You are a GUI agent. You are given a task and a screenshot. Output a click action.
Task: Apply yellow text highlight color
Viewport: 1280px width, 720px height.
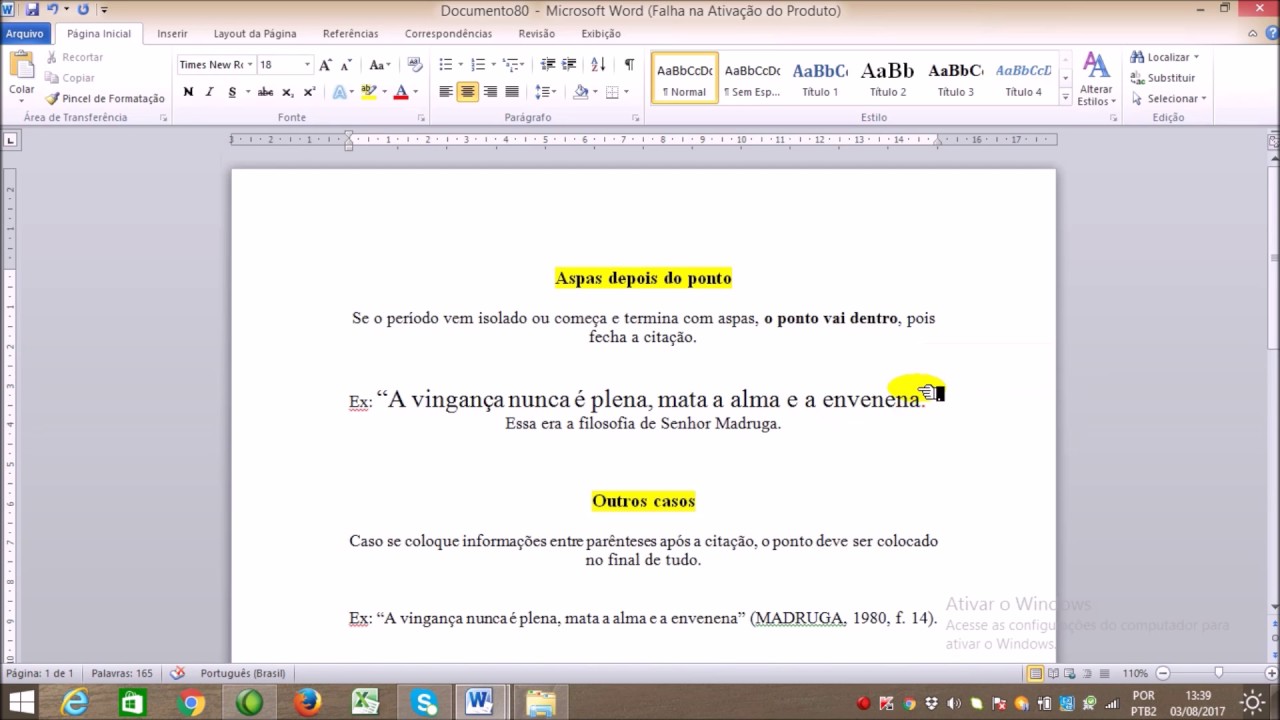368,92
